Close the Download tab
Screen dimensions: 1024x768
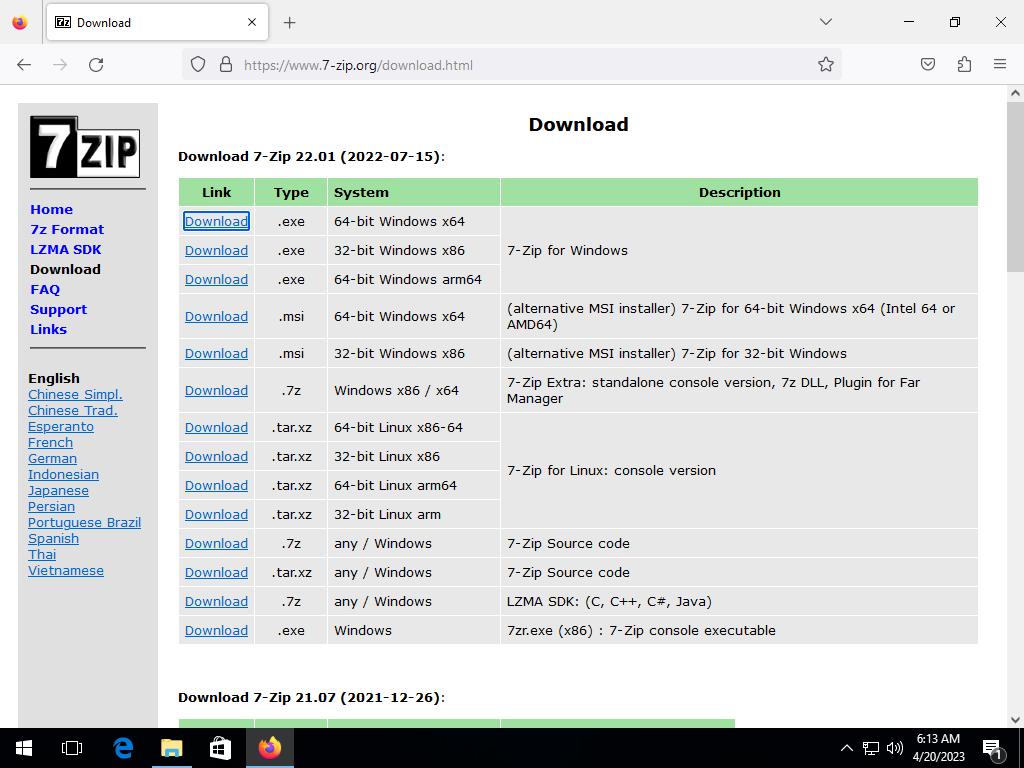[x=252, y=22]
